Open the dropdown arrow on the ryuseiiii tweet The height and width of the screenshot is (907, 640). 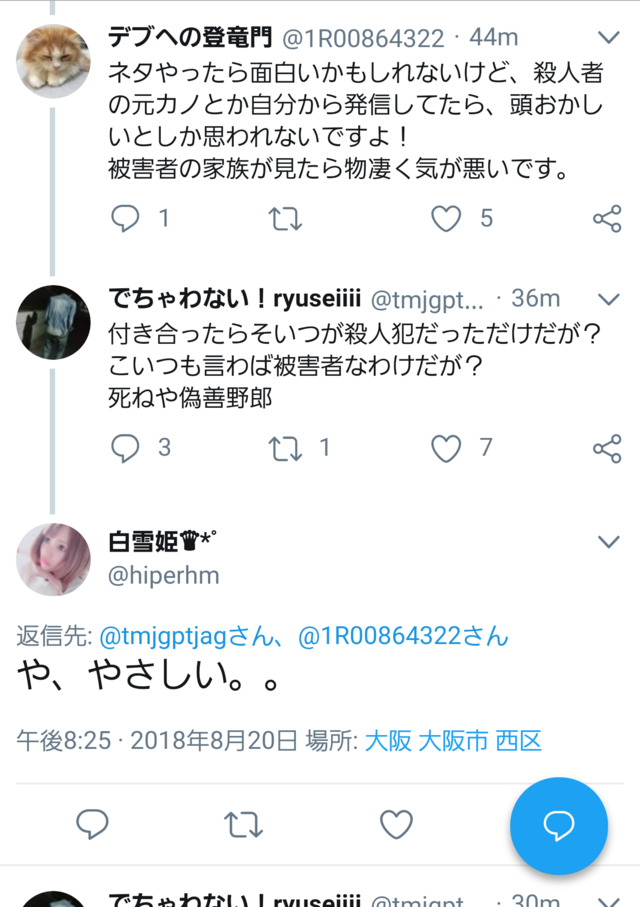pos(608,299)
